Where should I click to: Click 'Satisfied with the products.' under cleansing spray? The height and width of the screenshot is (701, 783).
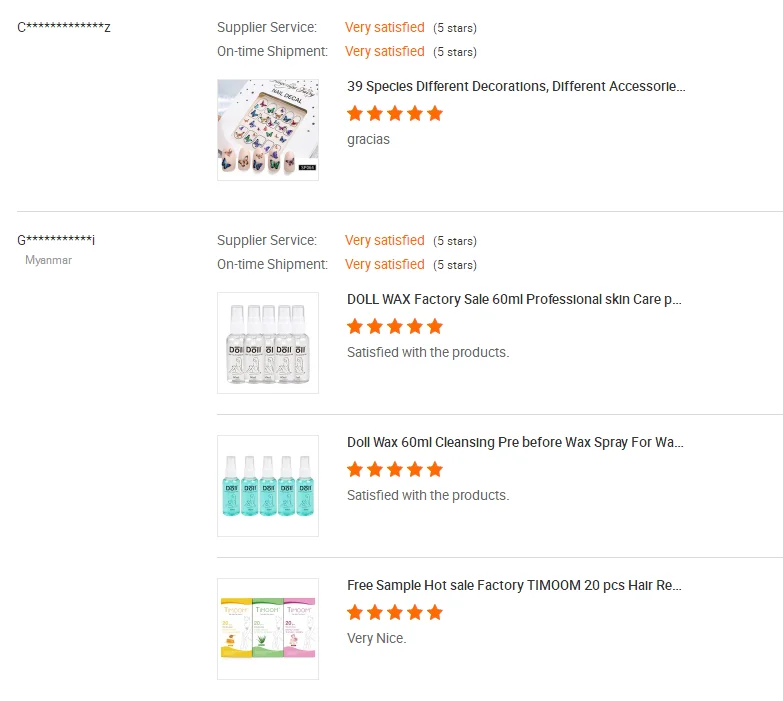click(x=427, y=495)
